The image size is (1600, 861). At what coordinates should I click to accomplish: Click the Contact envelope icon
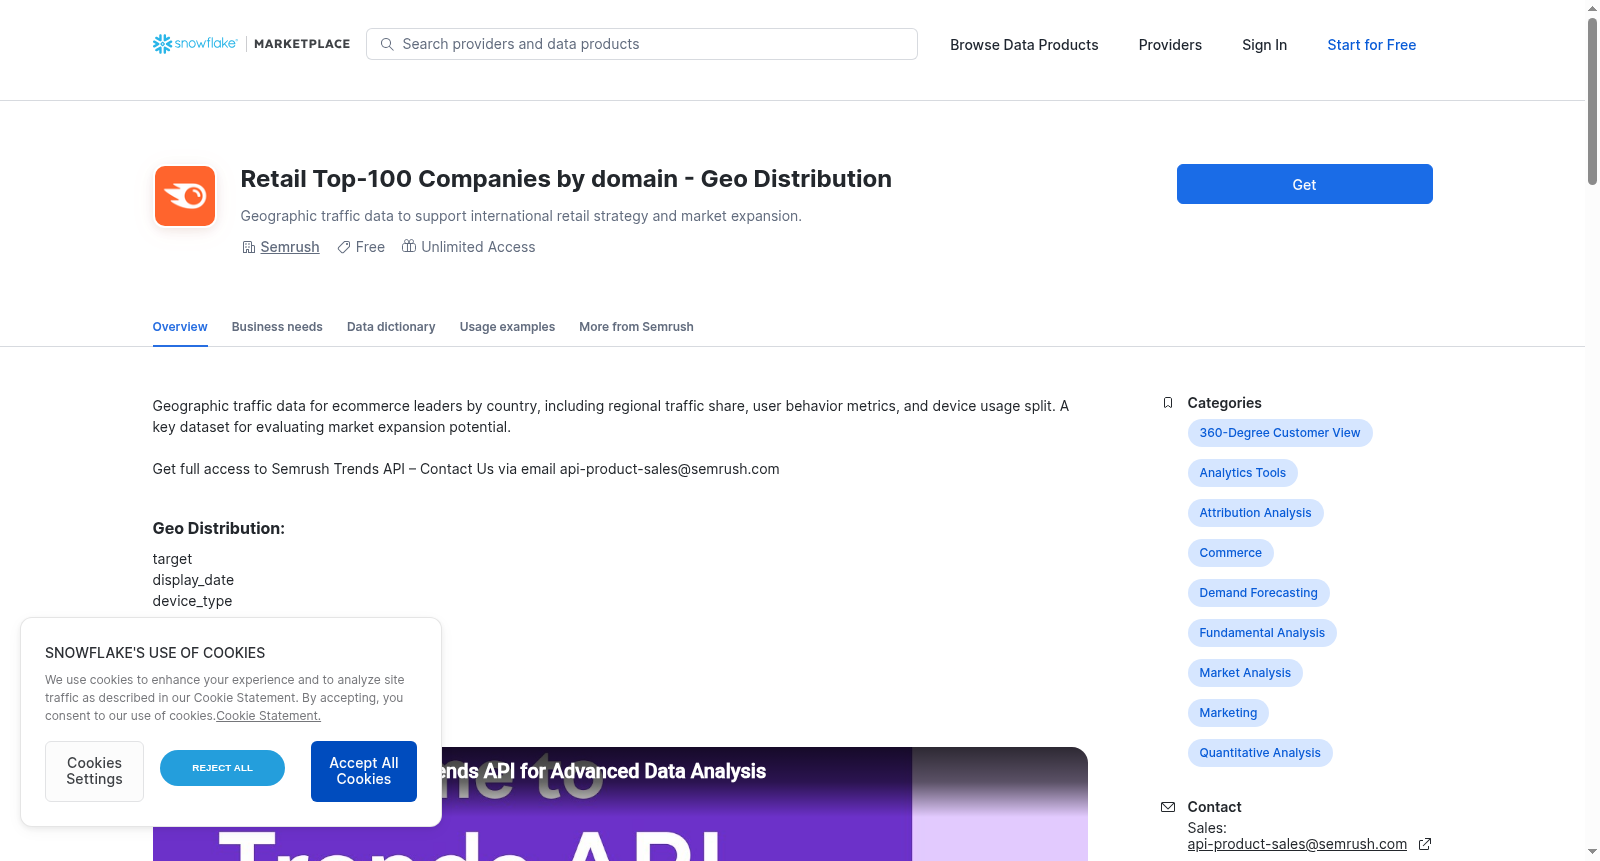[x=1168, y=807]
